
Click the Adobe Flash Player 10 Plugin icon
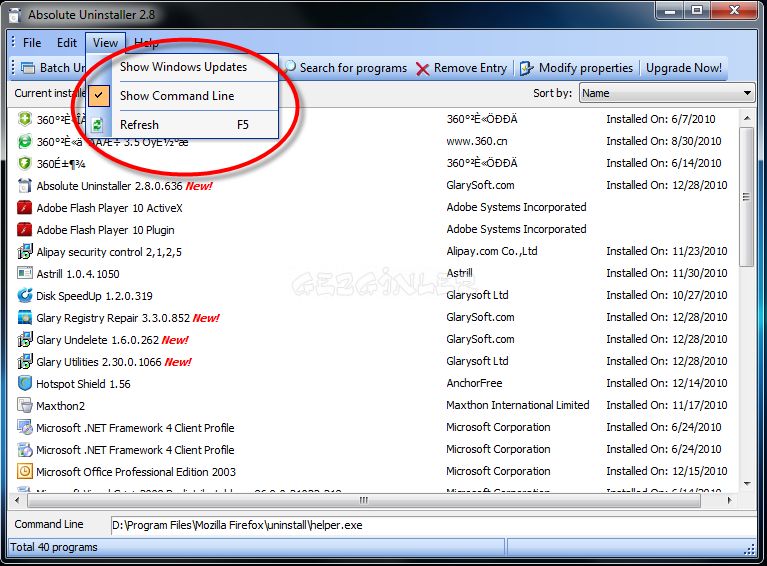tap(24, 229)
